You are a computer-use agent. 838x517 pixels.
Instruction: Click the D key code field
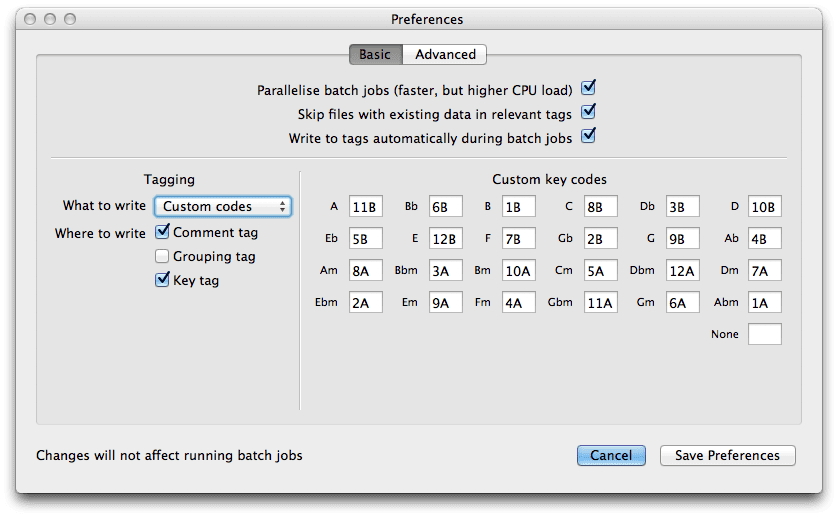[x=764, y=207]
